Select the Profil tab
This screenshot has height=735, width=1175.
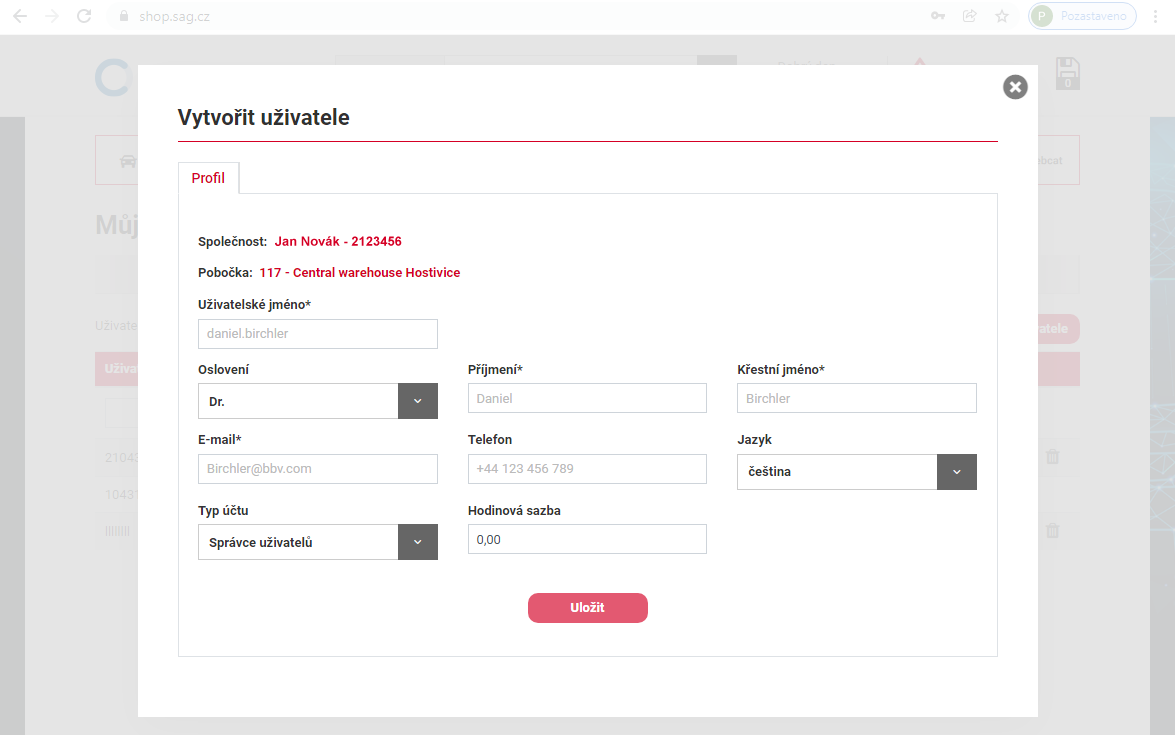(x=208, y=178)
